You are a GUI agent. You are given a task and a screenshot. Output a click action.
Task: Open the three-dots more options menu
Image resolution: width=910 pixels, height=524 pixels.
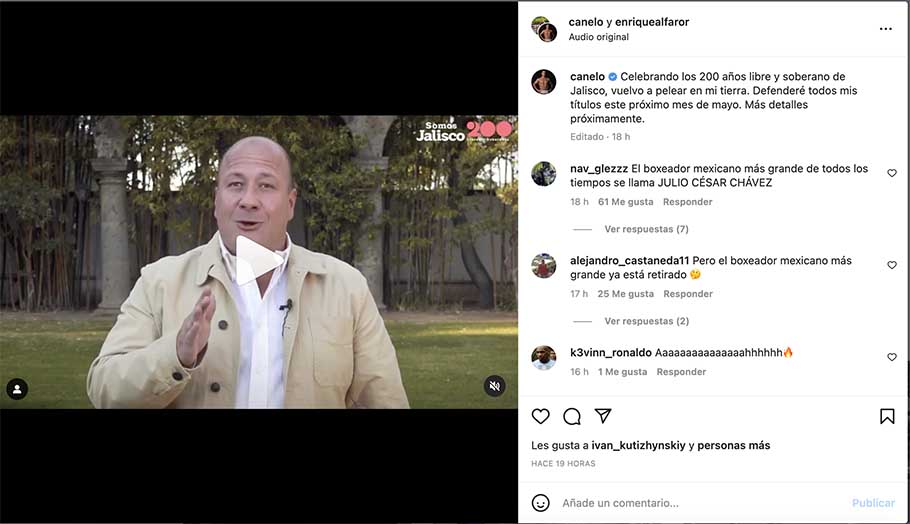pyautogui.click(x=886, y=29)
